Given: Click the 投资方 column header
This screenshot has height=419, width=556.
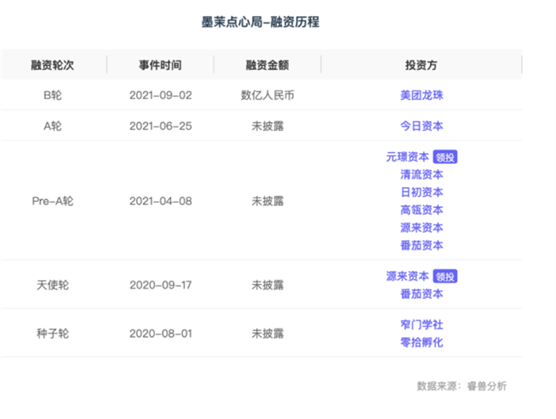Looking at the screenshot, I should pyautogui.click(x=421, y=65).
